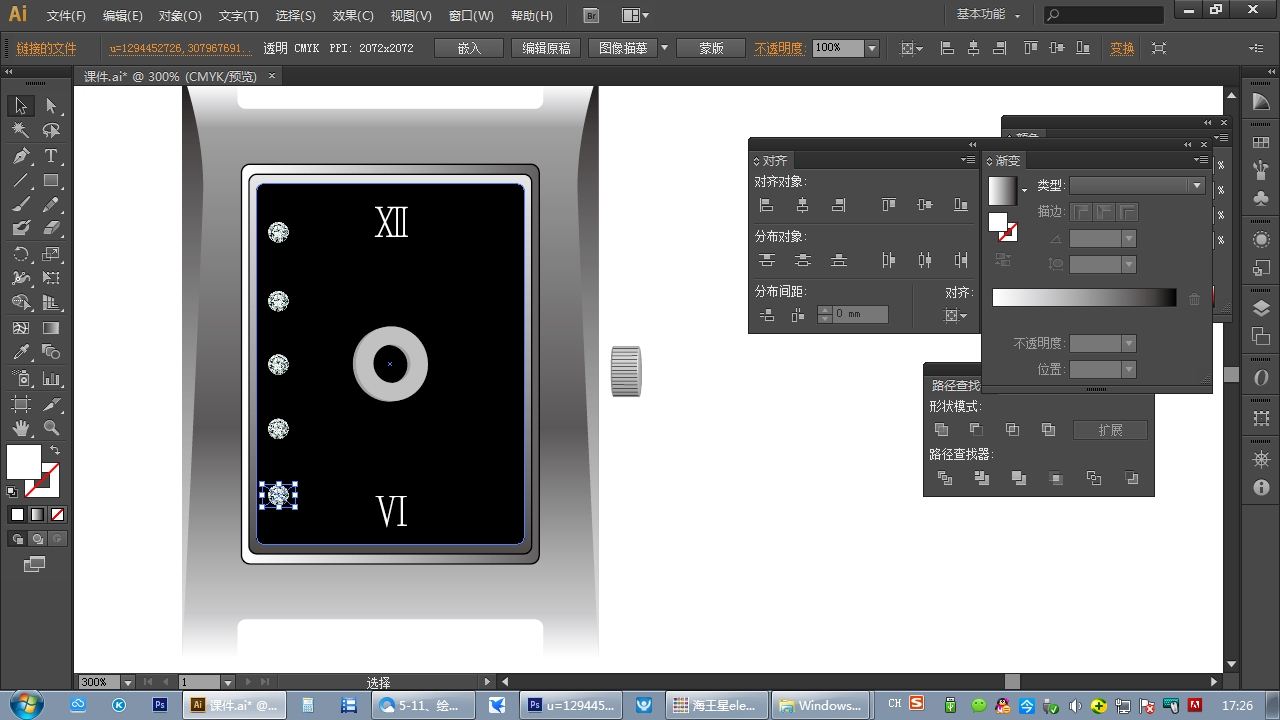
Task: Click the Unite shape mode in Pathfinder
Action: coord(941,430)
